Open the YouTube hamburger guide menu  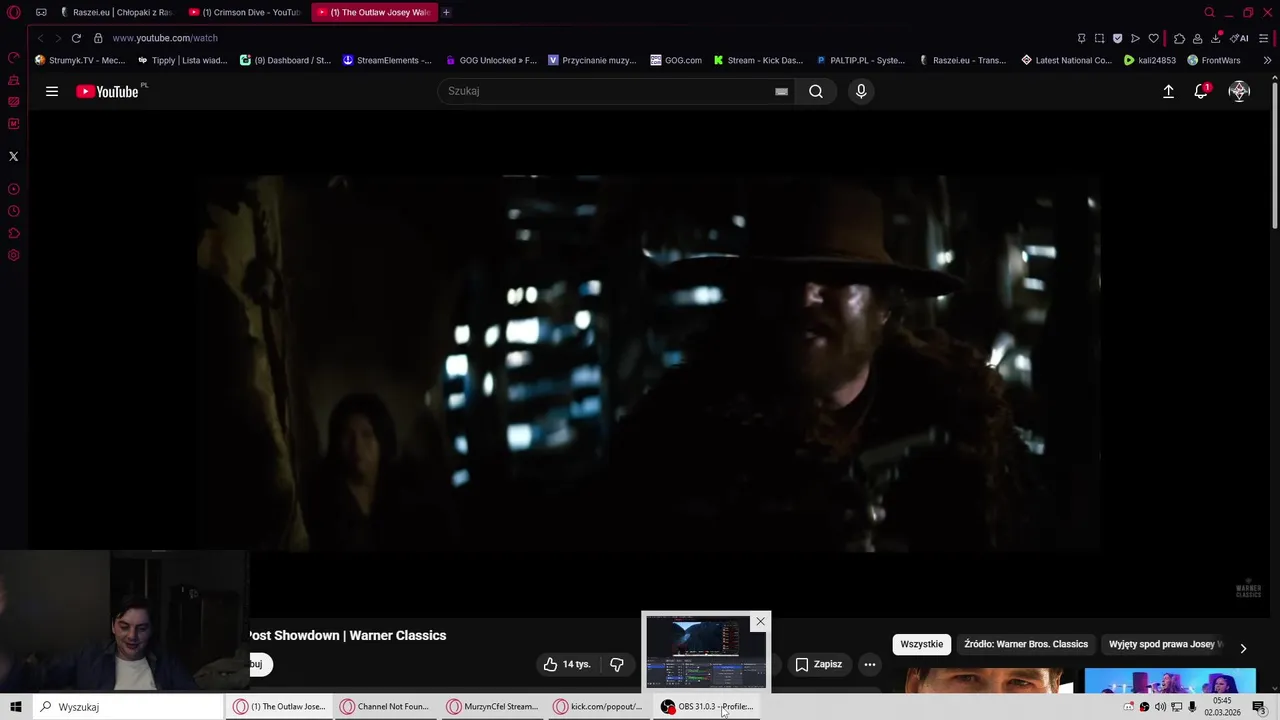click(x=52, y=91)
